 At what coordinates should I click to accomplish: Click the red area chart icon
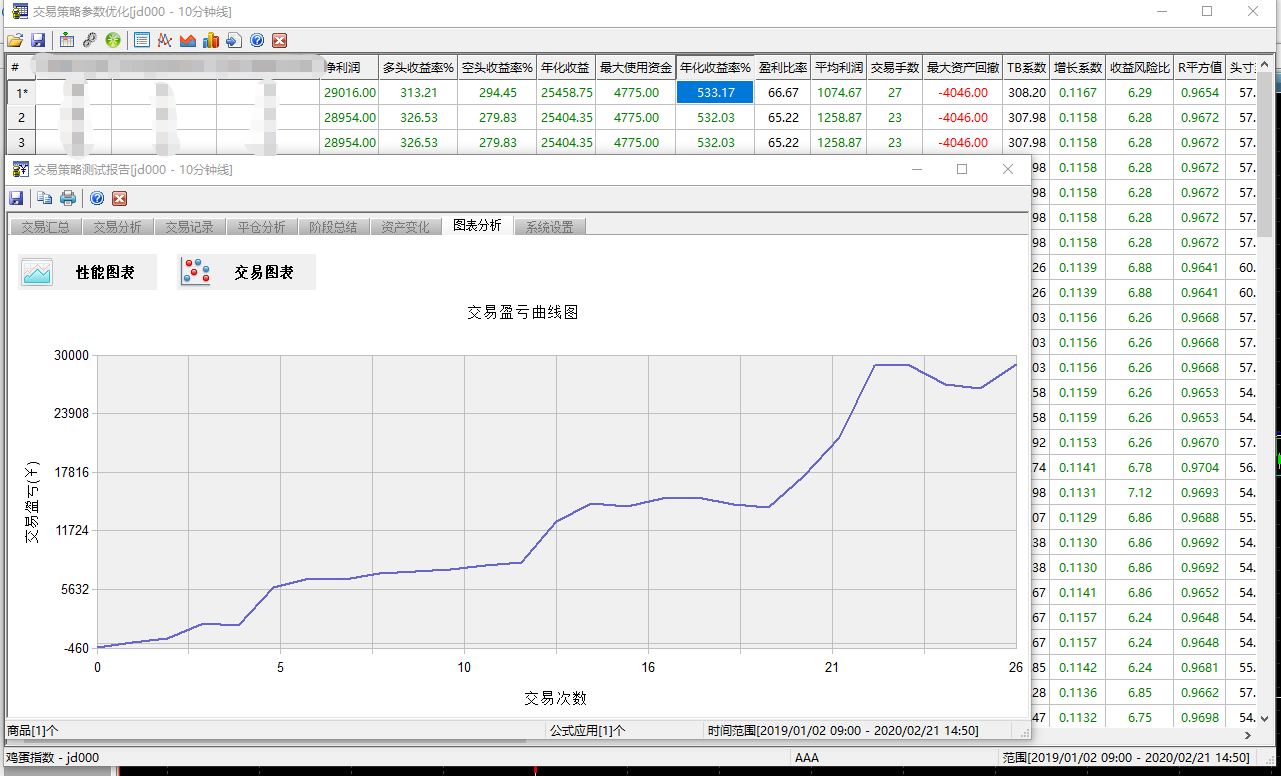pos(187,40)
